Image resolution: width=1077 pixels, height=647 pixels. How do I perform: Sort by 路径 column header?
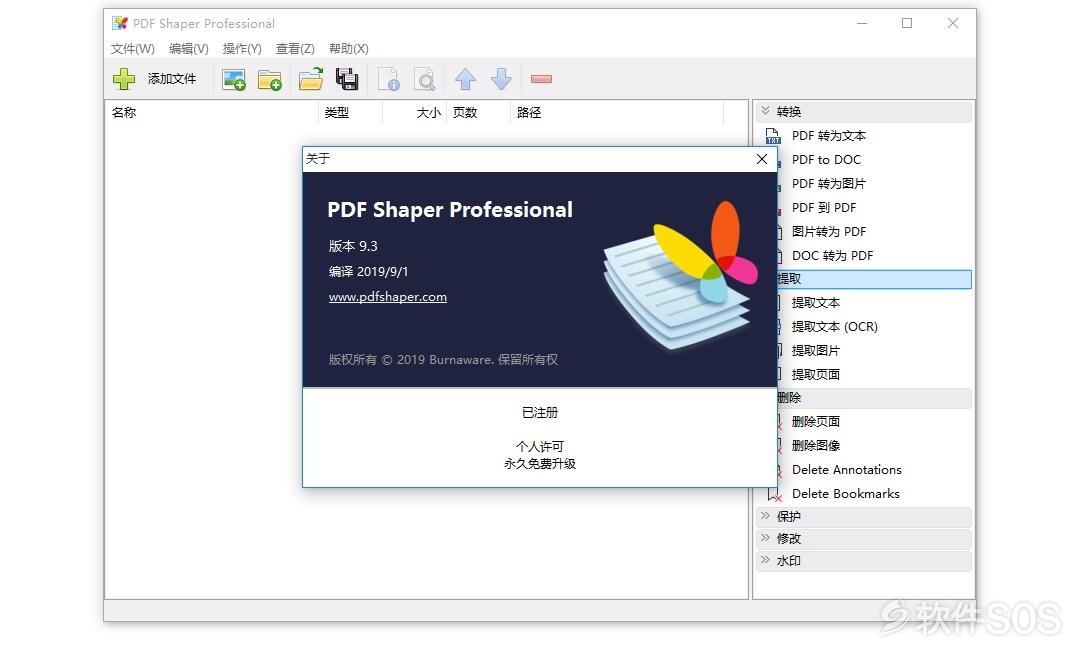pyautogui.click(x=617, y=113)
